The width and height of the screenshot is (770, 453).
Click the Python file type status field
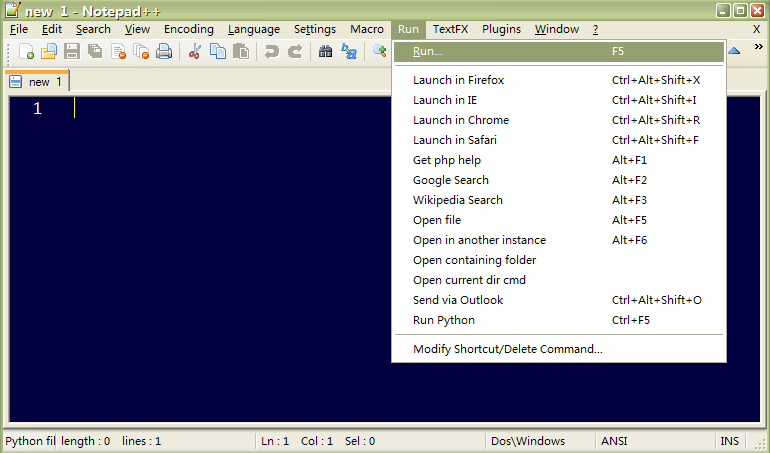[30, 441]
